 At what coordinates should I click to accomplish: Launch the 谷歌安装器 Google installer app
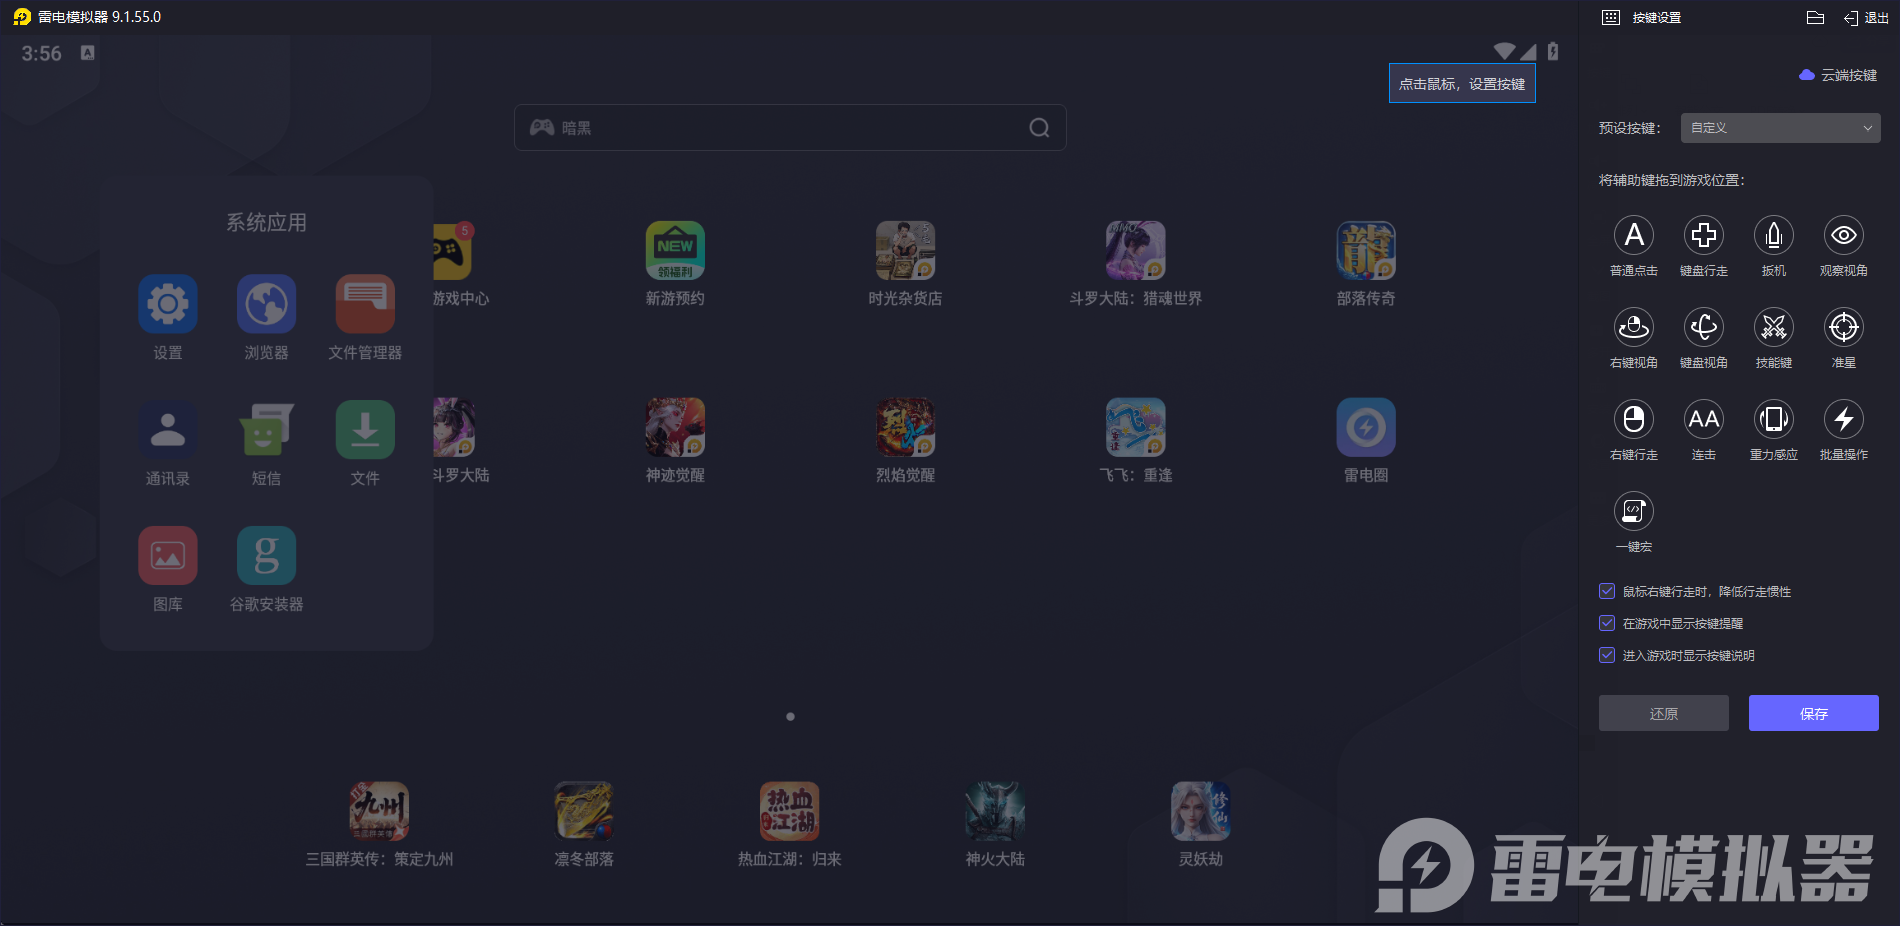point(266,555)
